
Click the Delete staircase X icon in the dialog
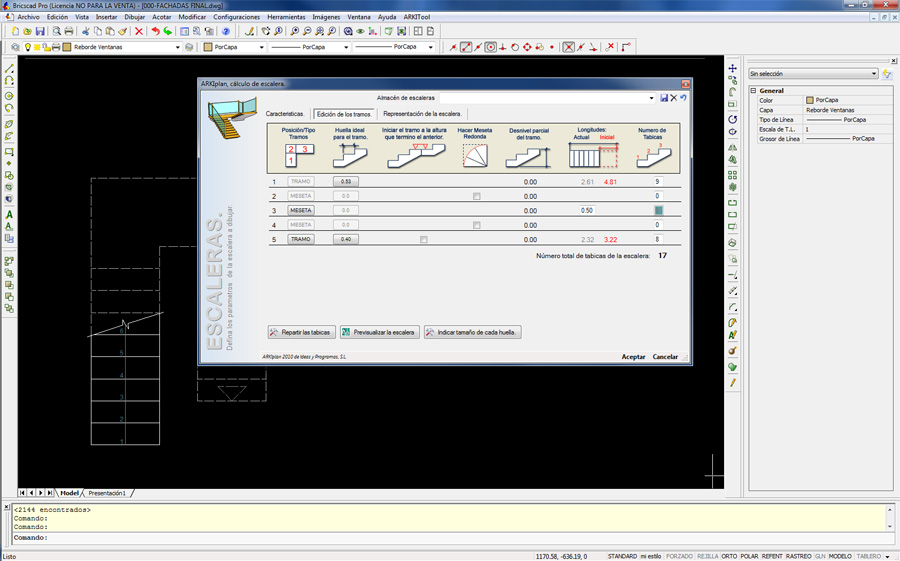coord(674,98)
